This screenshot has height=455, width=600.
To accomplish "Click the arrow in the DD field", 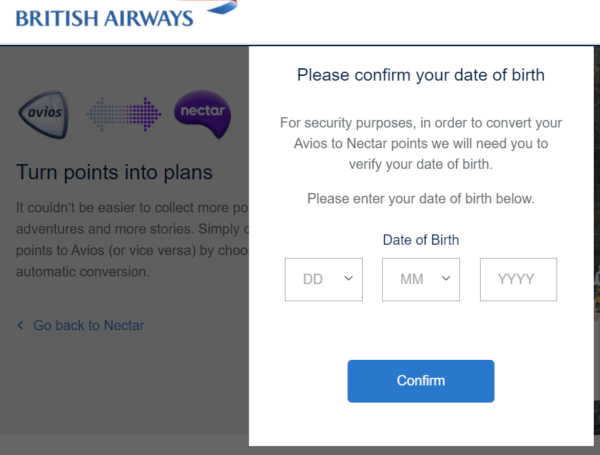I will tap(348, 279).
